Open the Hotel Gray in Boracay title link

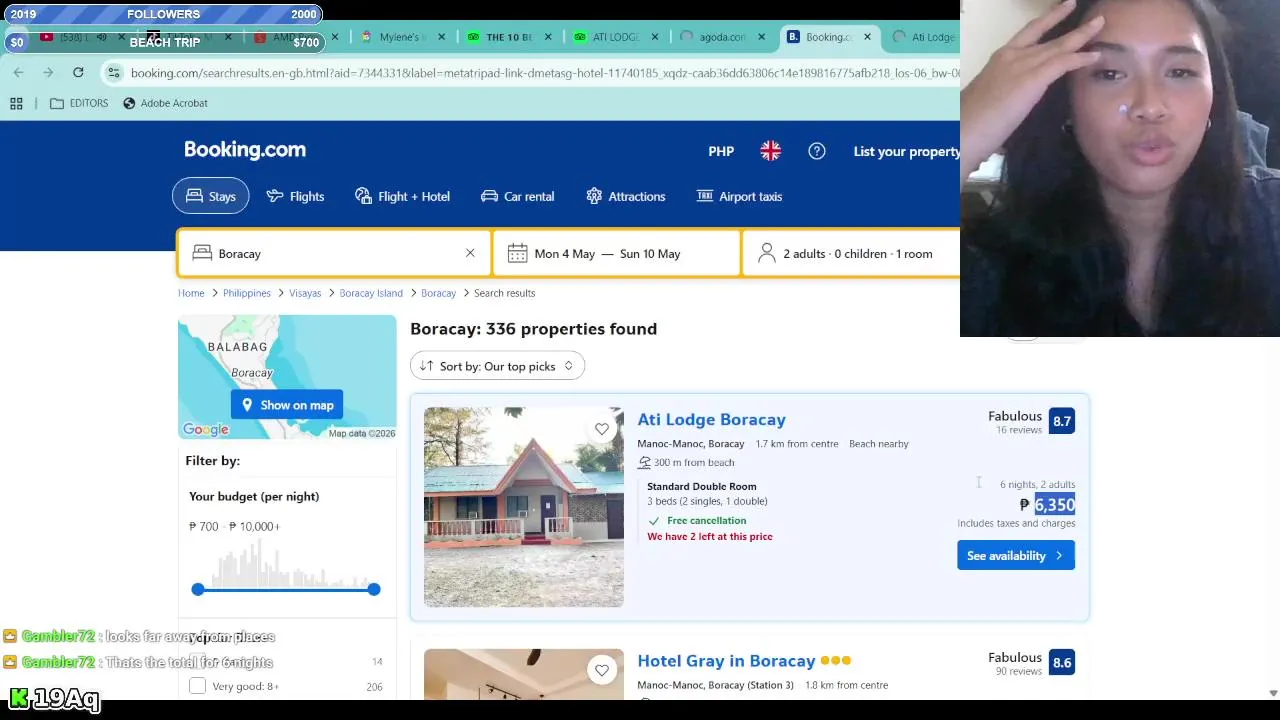(x=726, y=661)
